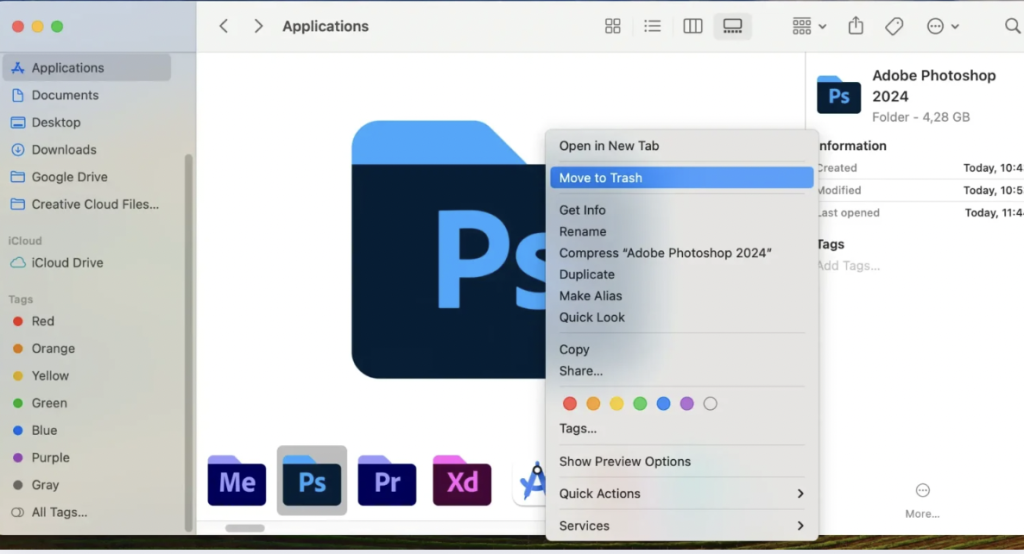1024x554 pixels.
Task: Open Downloads in the sidebar
Action: (64, 150)
